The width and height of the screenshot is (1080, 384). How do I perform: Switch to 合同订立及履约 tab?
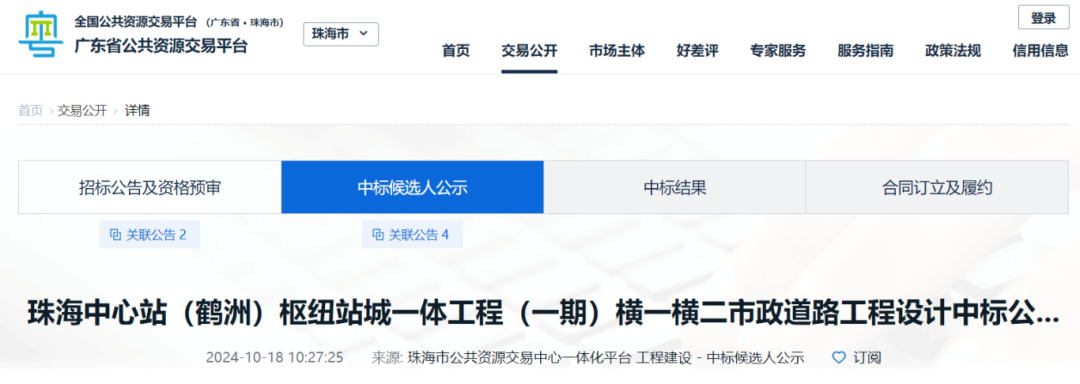(937, 187)
